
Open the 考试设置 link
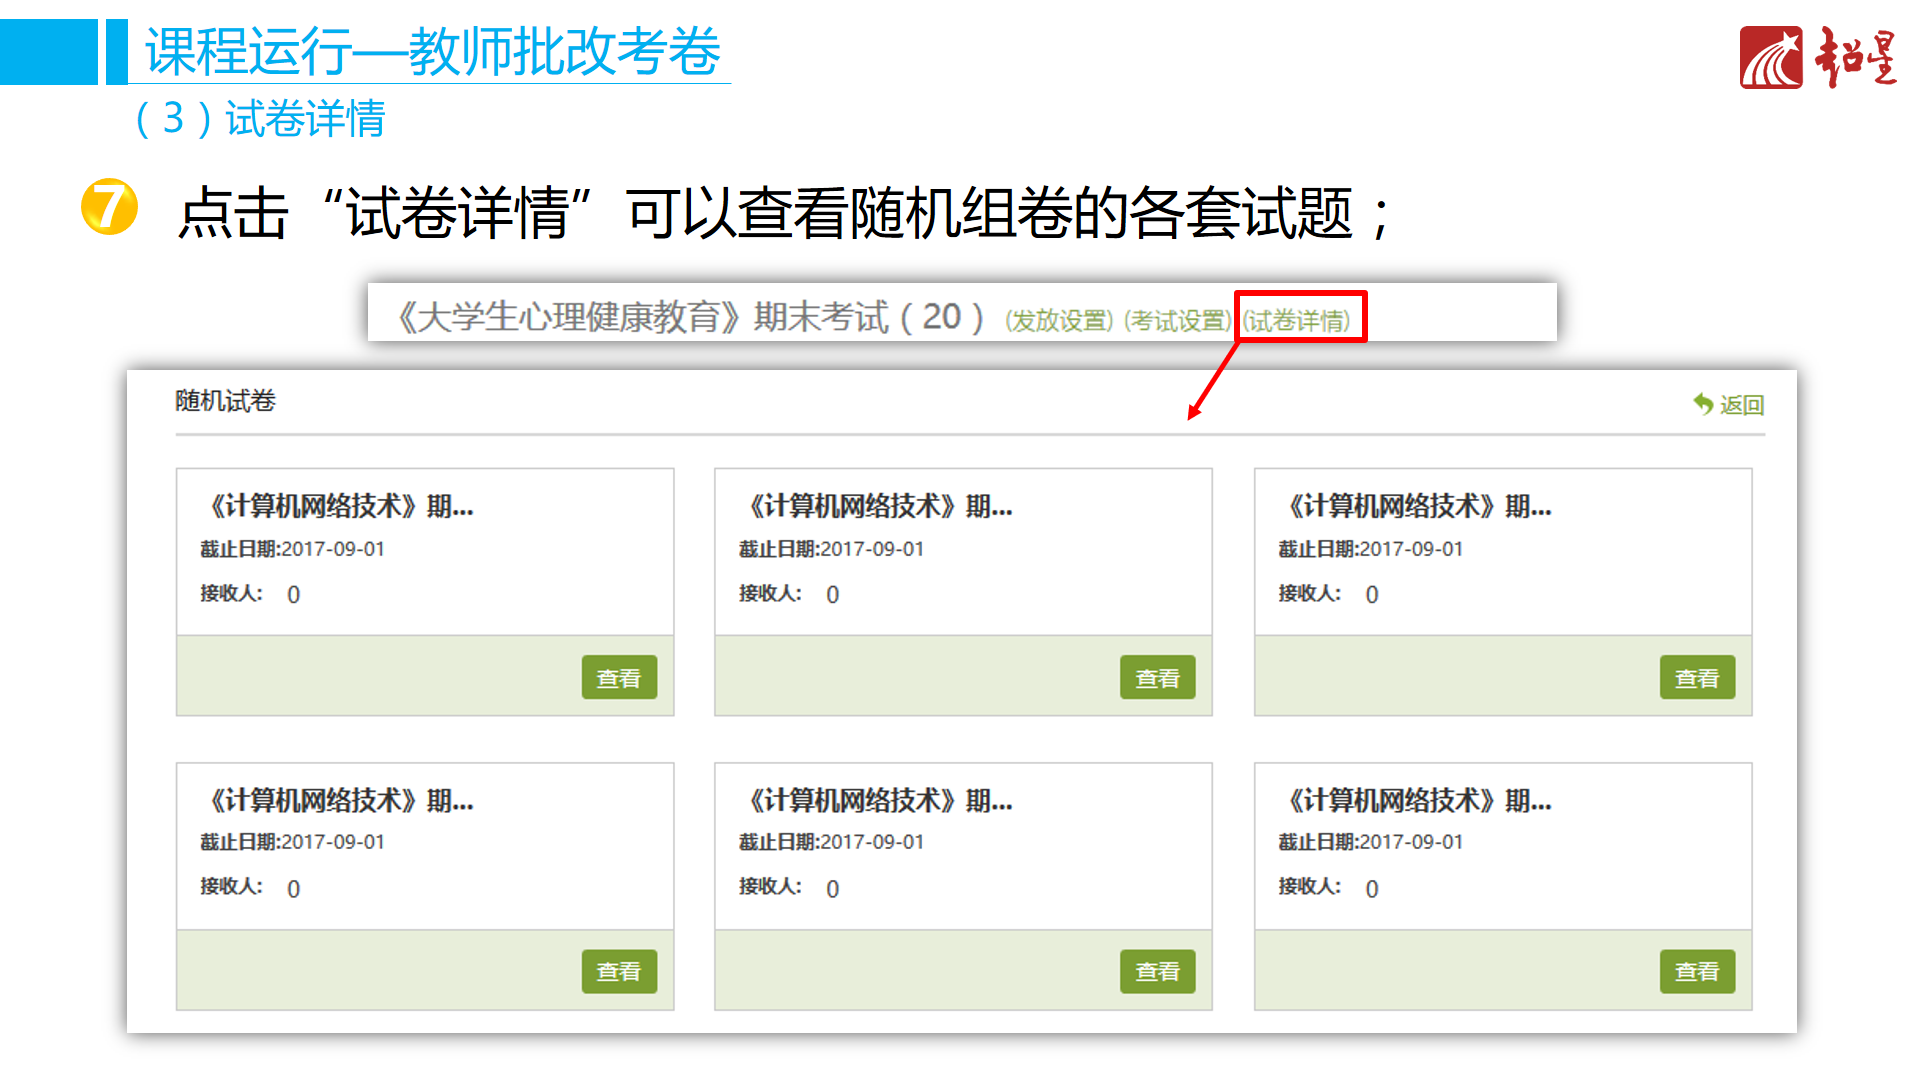click(1176, 320)
